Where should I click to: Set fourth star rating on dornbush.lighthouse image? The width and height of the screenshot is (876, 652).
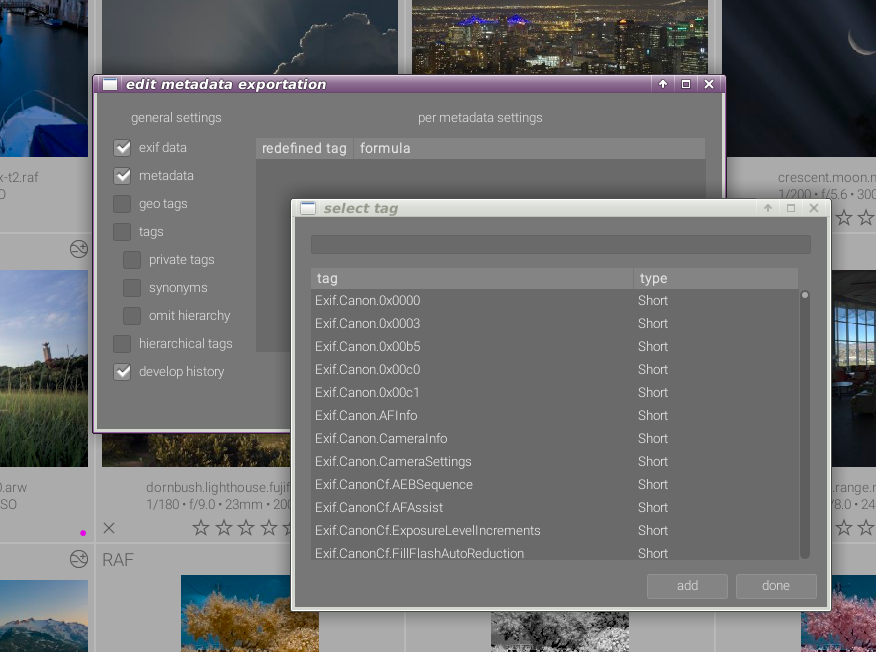pos(269,527)
